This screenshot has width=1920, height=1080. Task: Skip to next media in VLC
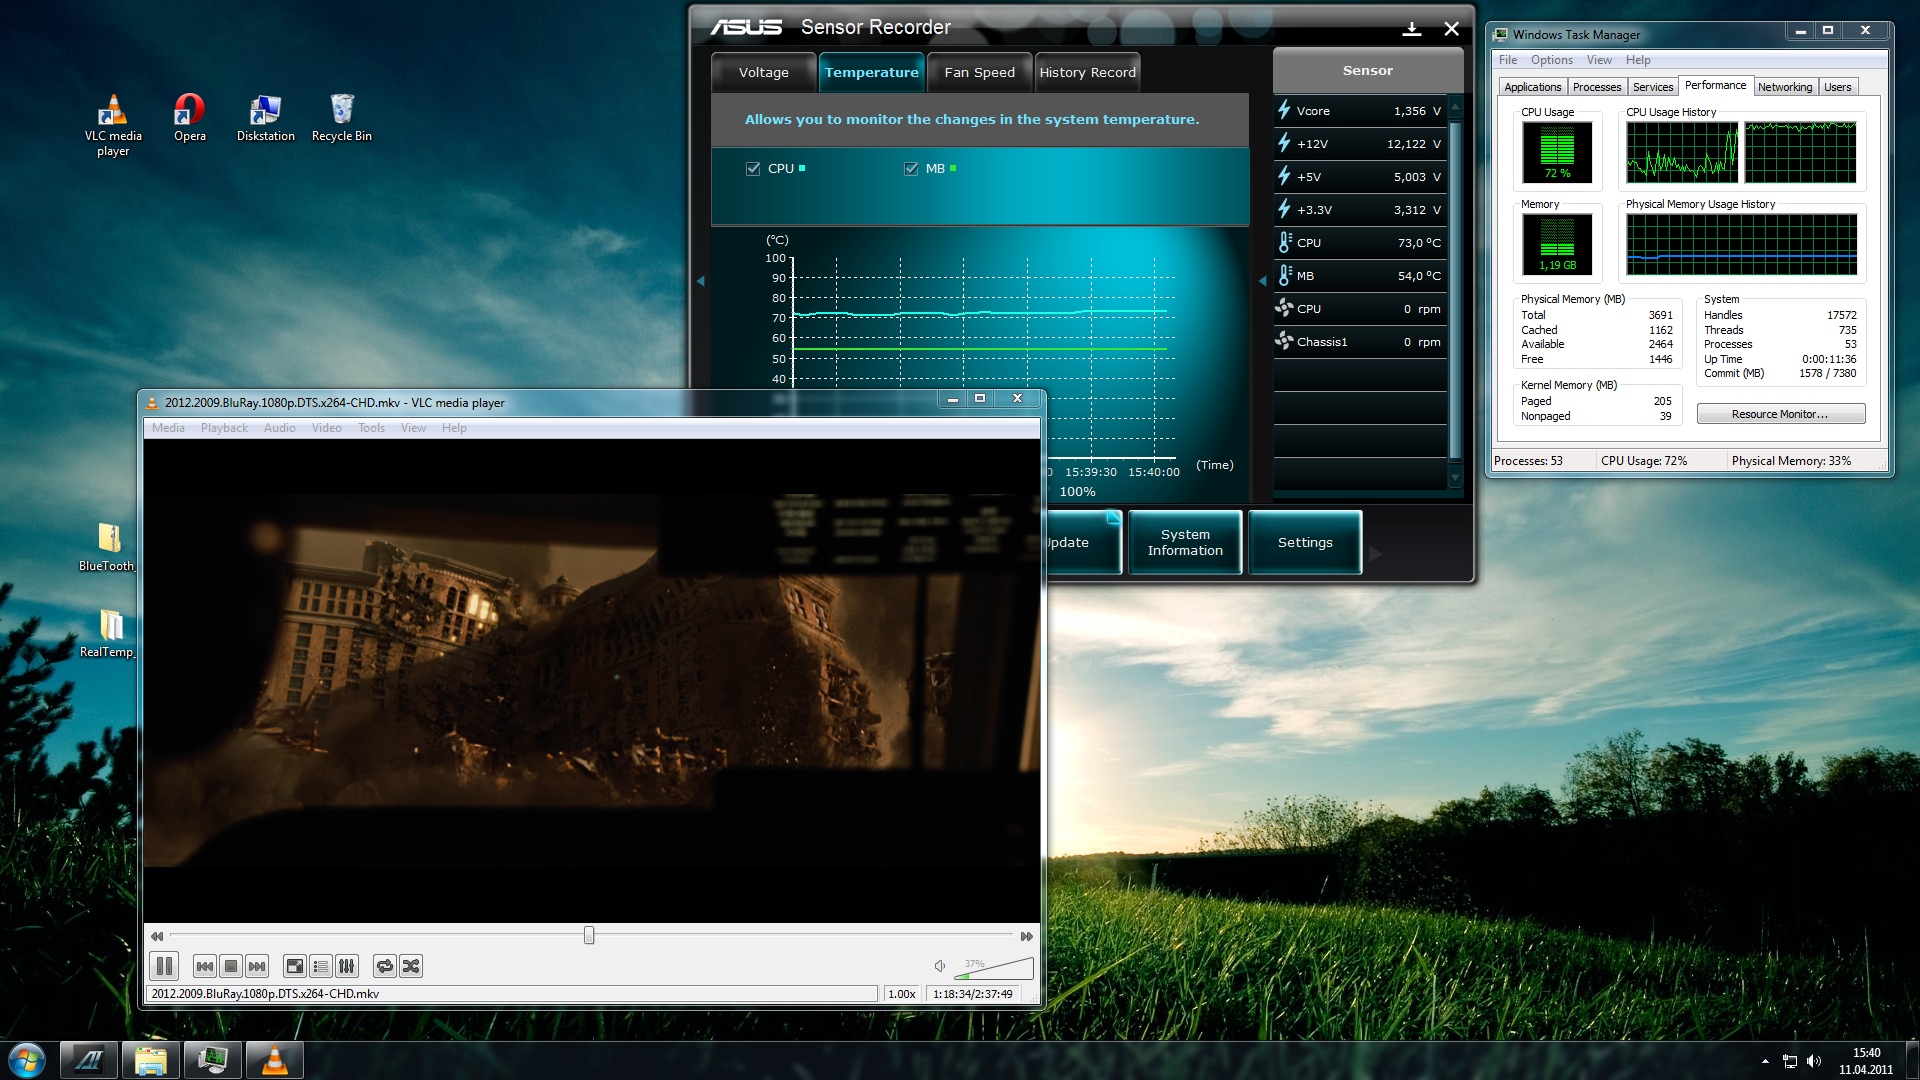click(x=257, y=966)
